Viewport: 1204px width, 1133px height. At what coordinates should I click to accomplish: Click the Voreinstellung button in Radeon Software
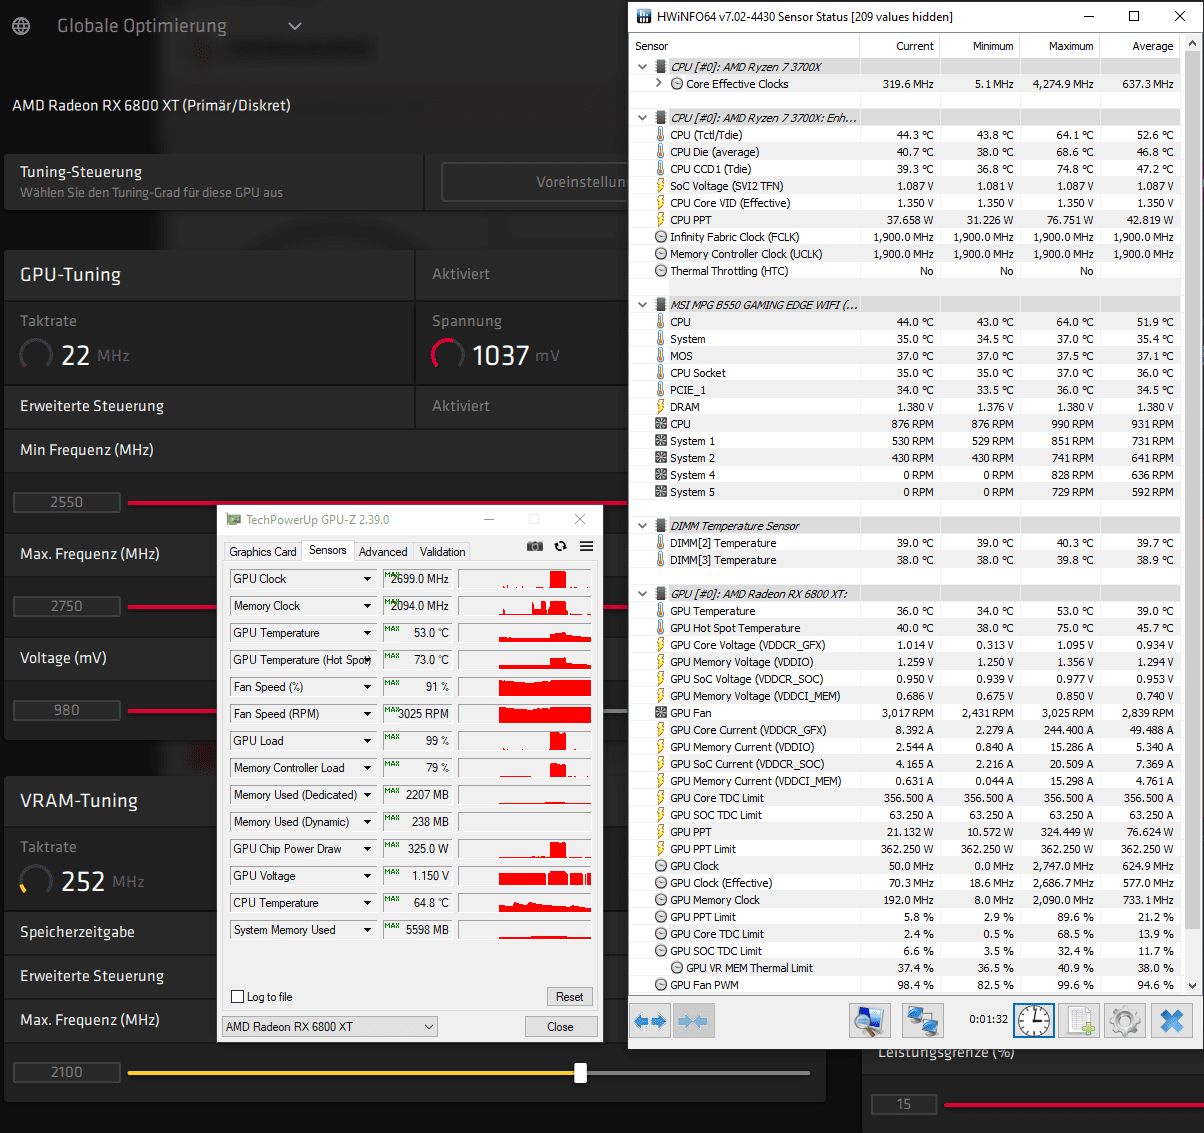[535, 182]
